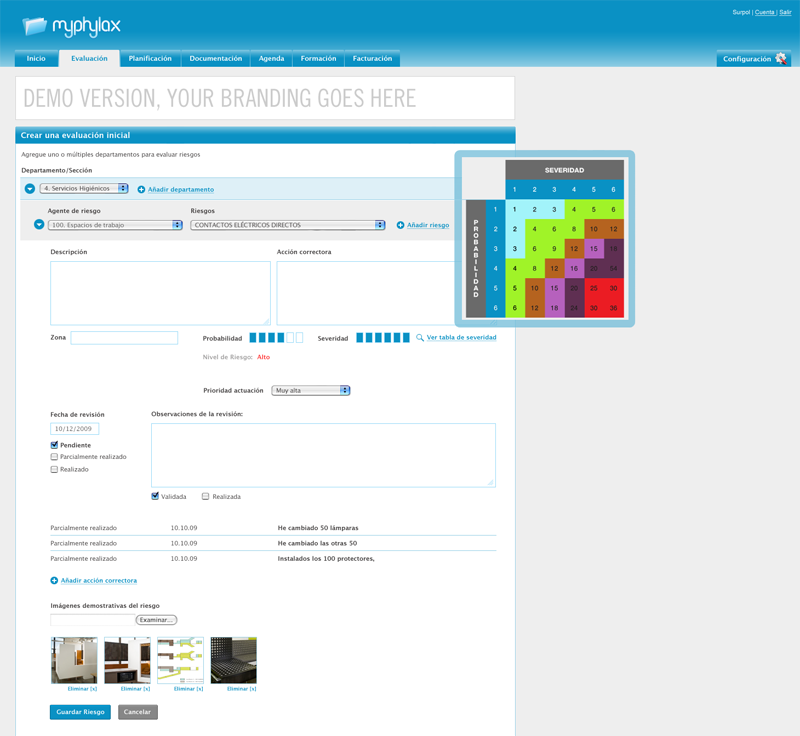Collapse the risk agent row arrow icon
Screen dimensions: 800x736
tap(39, 225)
